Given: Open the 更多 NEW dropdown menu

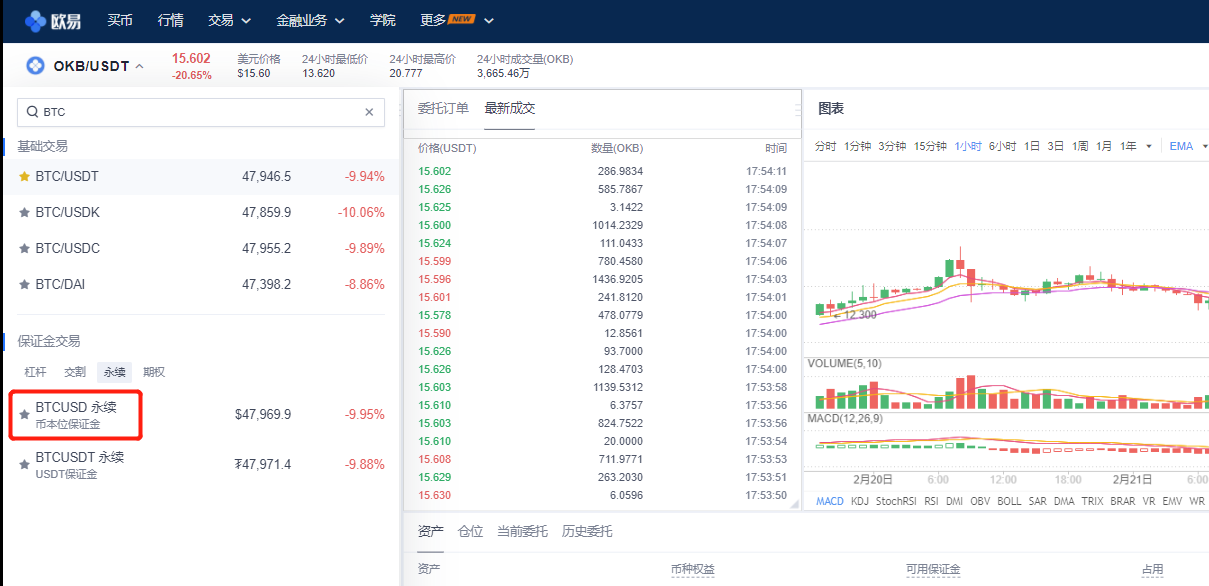Looking at the screenshot, I should [x=457, y=20].
